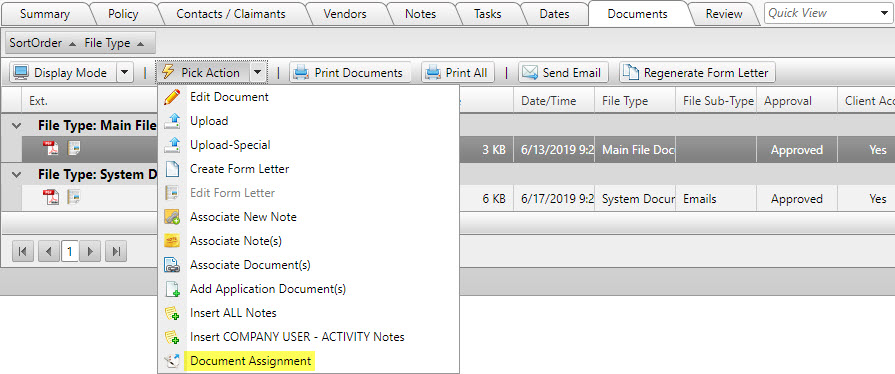Click the Print All button
Image resolution: width=895 pixels, height=374 pixels.
[x=458, y=73]
